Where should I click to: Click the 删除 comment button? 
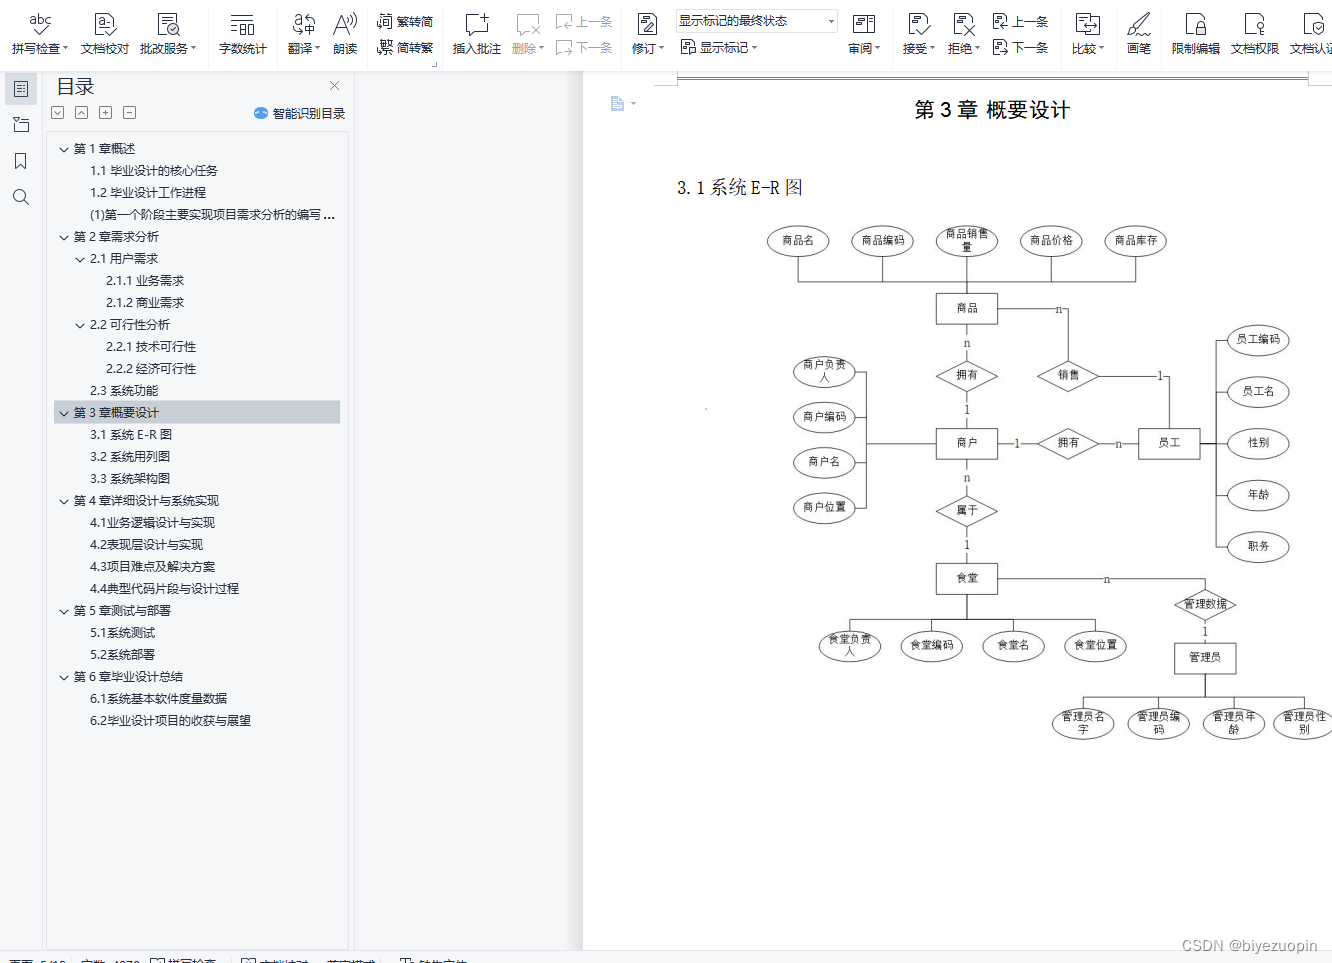pos(527,33)
